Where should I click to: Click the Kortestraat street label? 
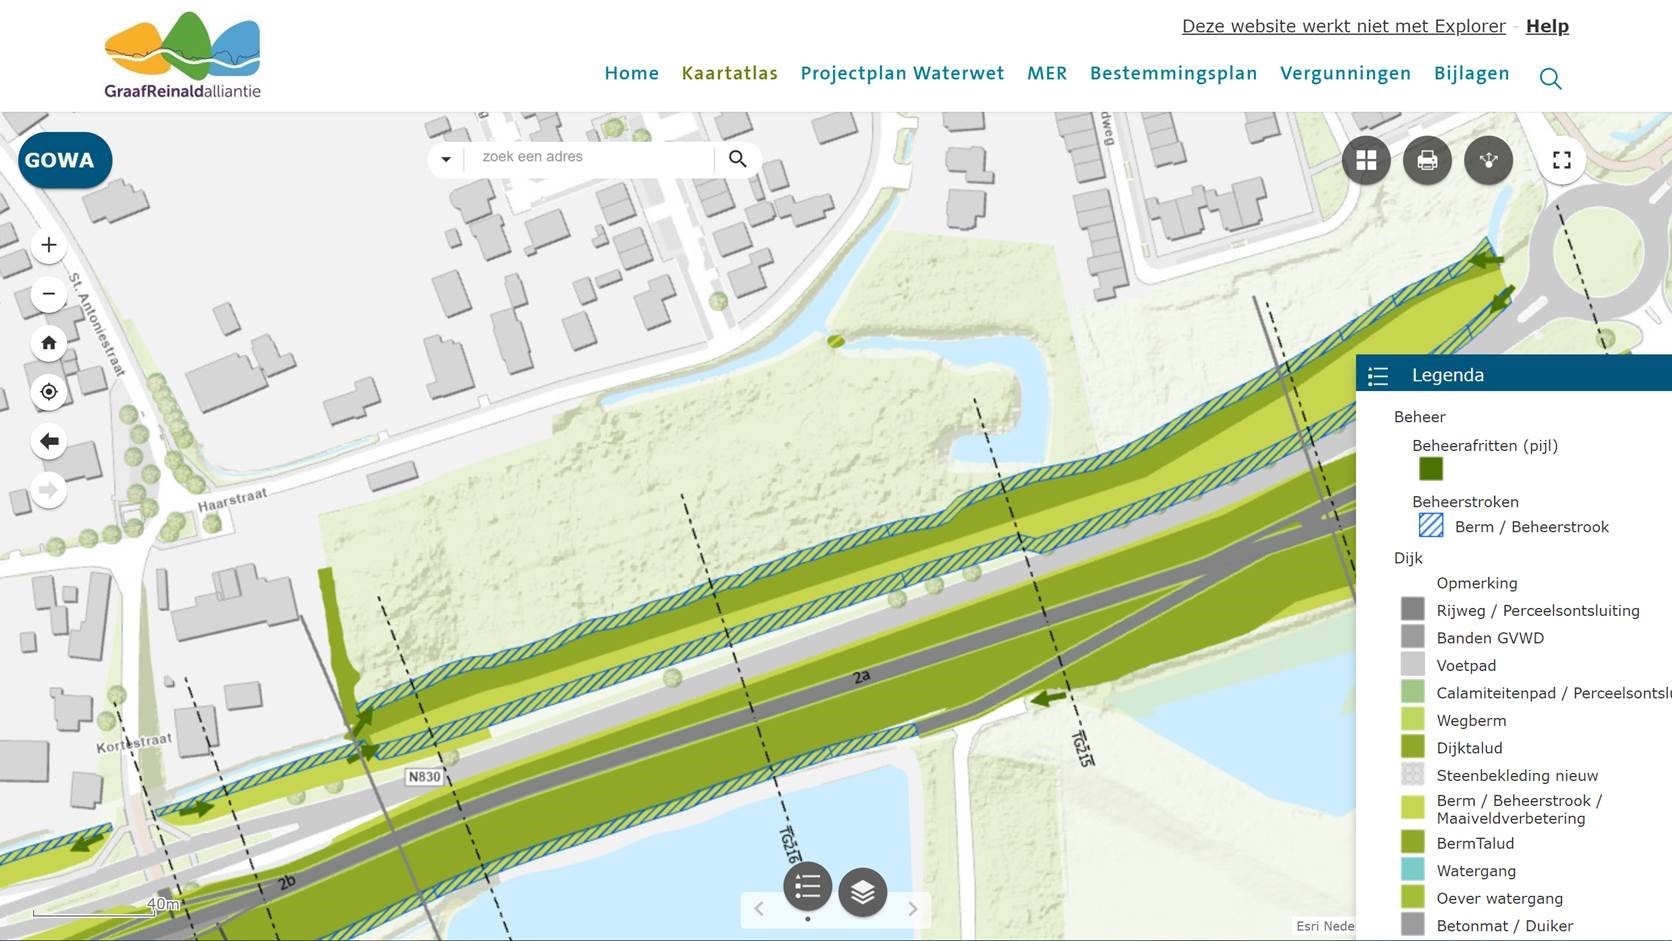[x=134, y=743]
